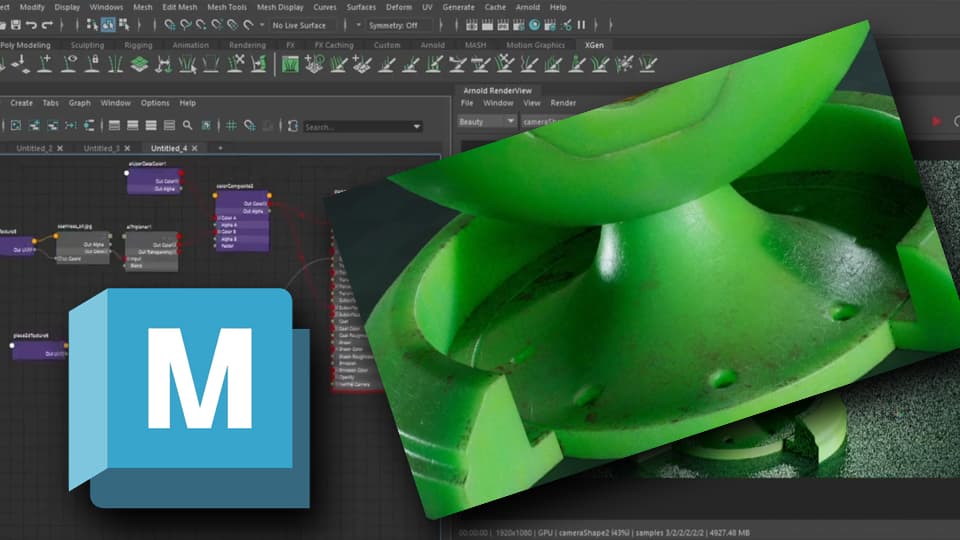This screenshot has height=540, width=960.
Task: Add a new Node Editor tab with plus button
Action: (220, 148)
